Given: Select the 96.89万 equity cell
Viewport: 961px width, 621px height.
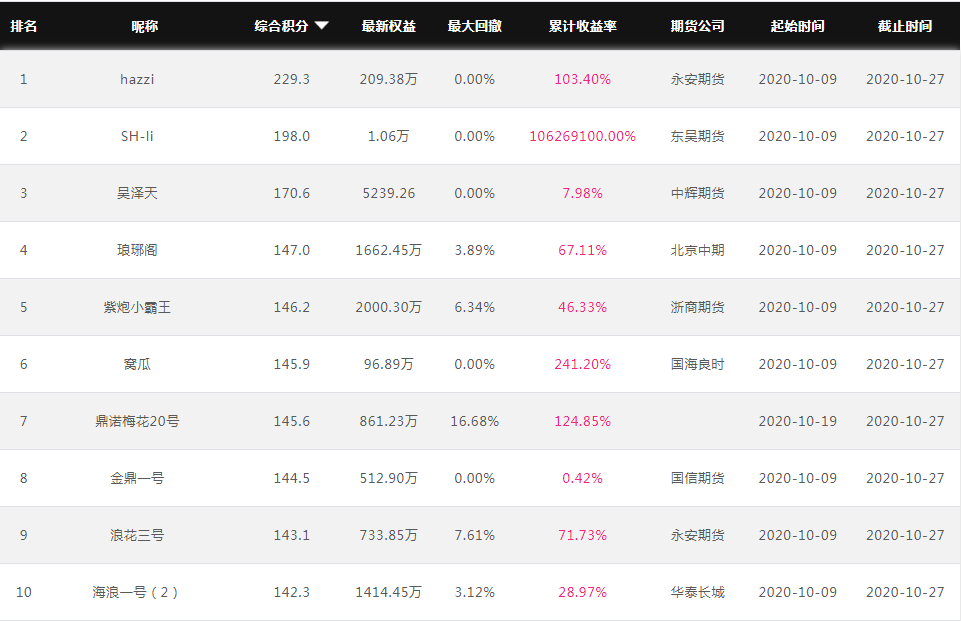Looking at the screenshot, I should tap(389, 364).
